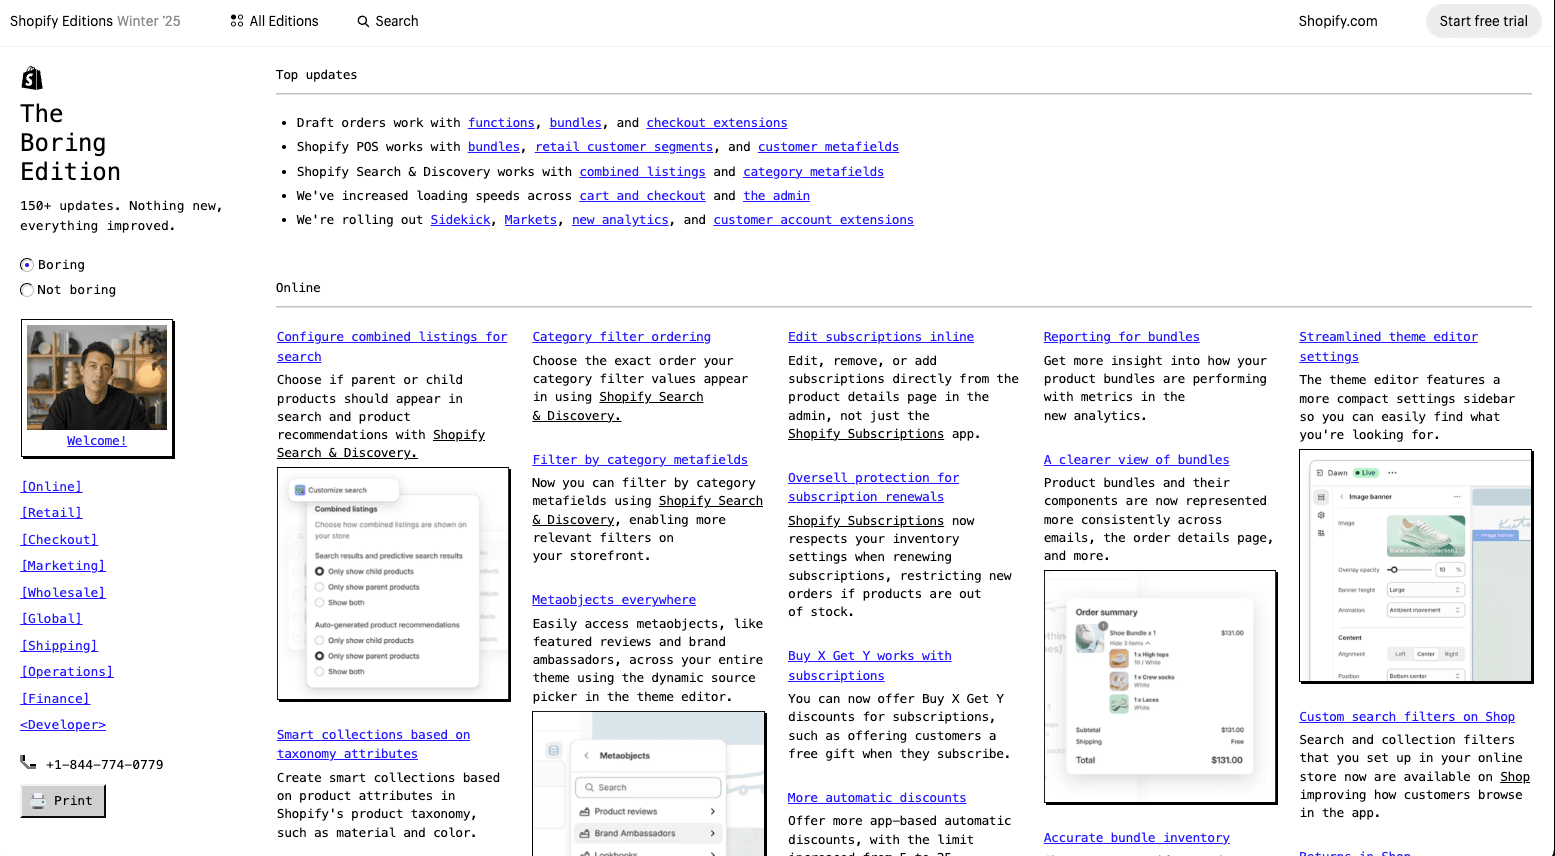Open the cart and checkout link
This screenshot has width=1555, height=856.
pos(642,196)
